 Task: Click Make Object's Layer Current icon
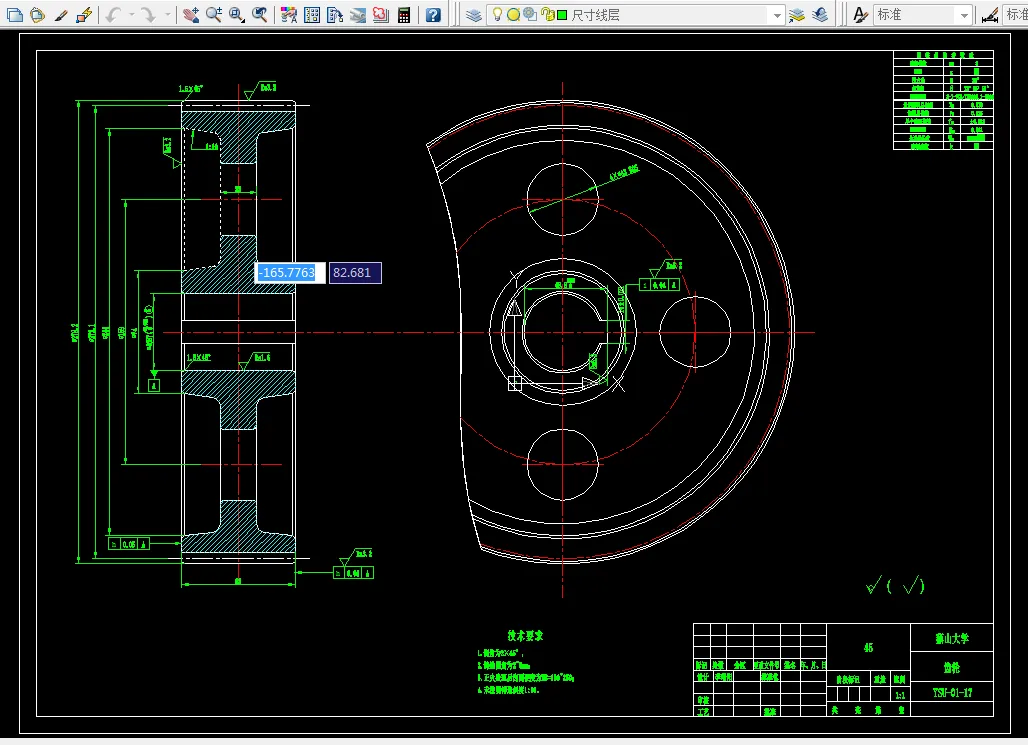(x=797, y=14)
